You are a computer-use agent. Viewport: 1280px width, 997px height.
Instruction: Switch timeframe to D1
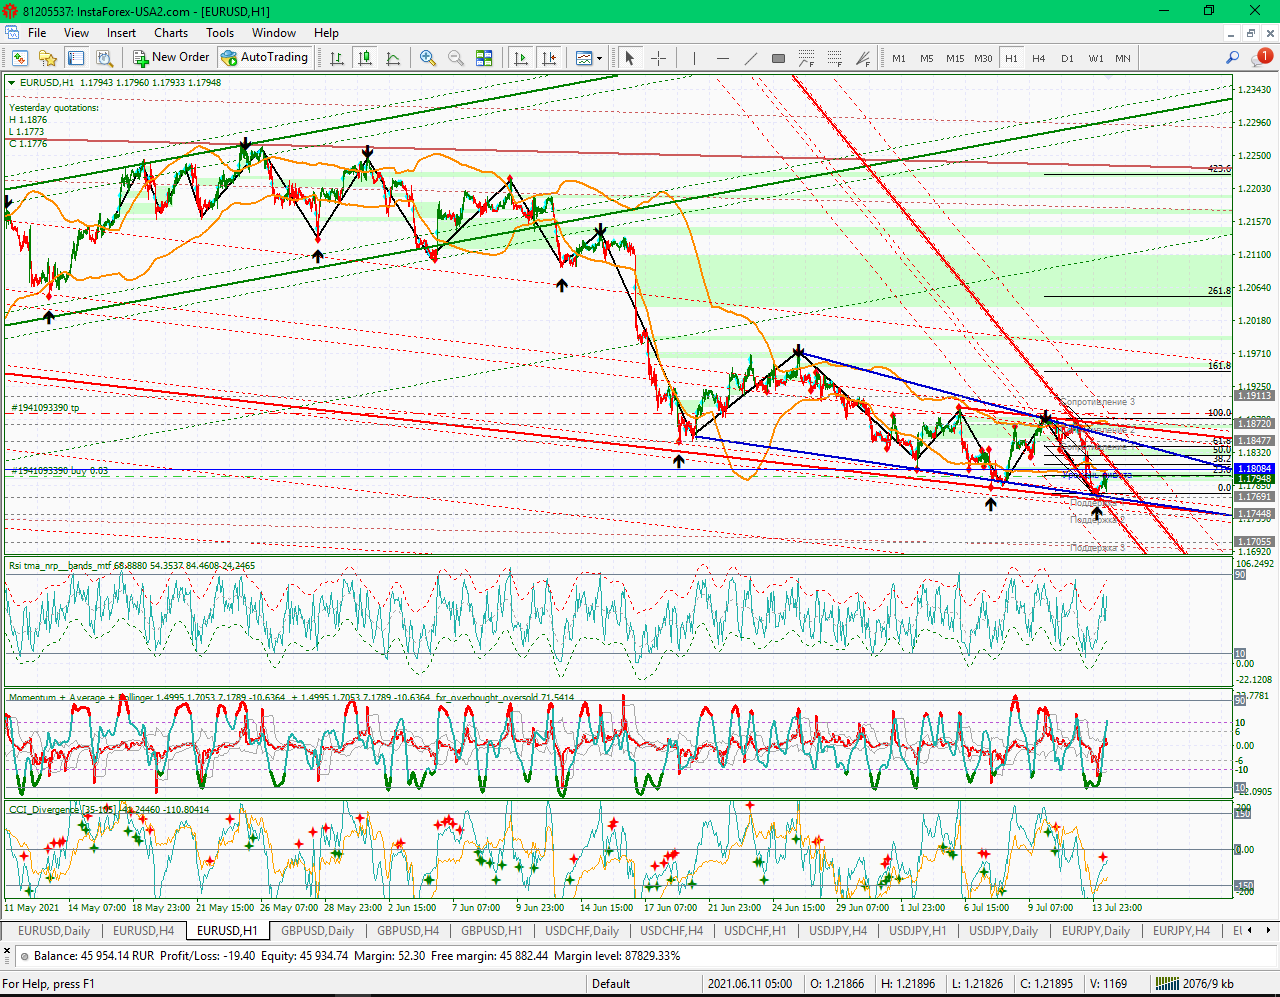coord(1067,58)
